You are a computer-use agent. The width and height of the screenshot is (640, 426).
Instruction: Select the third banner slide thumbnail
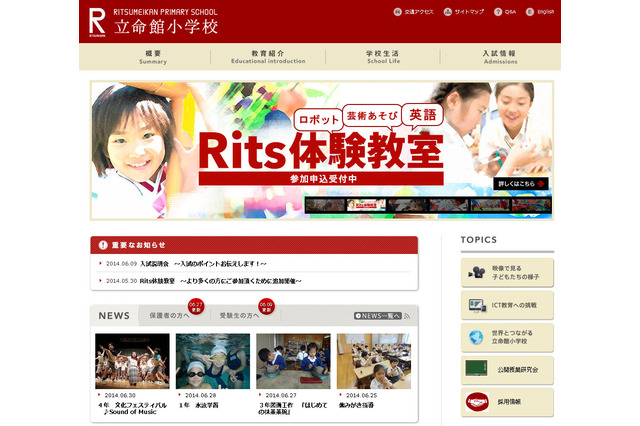point(407,205)
